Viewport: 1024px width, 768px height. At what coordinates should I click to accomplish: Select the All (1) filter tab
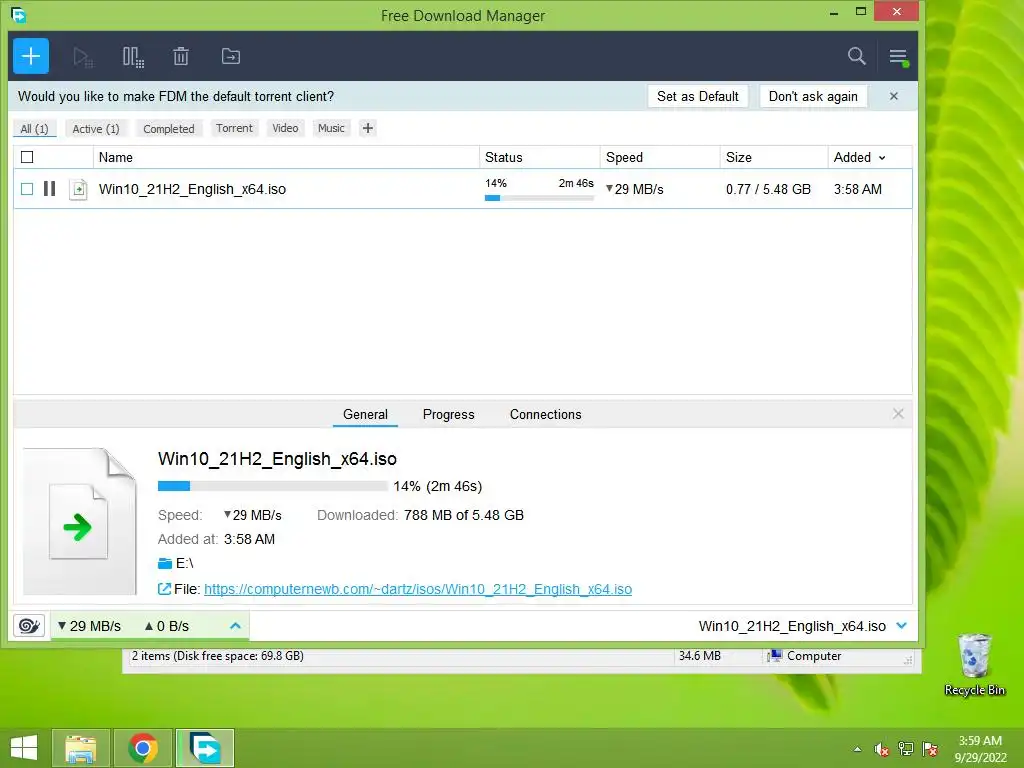pyautogui.click(x=35, y=129)
